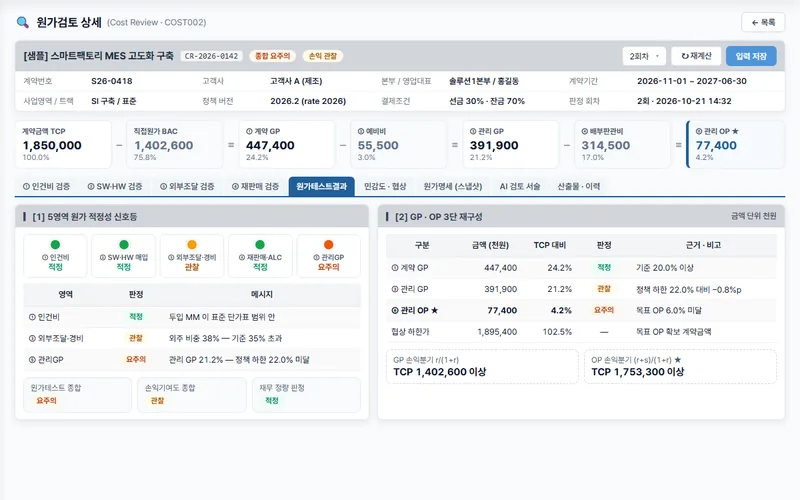Click yellow signal light for 외부조달·경비
Screen dimensions: 800x500
pyautogui.click(x=192, y=245)
